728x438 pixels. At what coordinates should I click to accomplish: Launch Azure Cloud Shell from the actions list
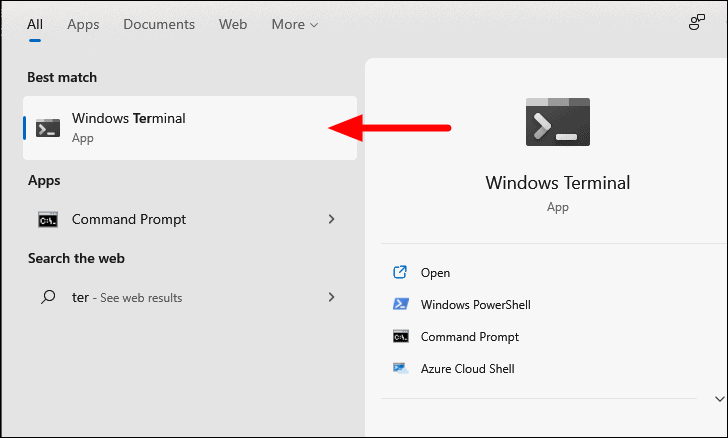coord(467,369)
